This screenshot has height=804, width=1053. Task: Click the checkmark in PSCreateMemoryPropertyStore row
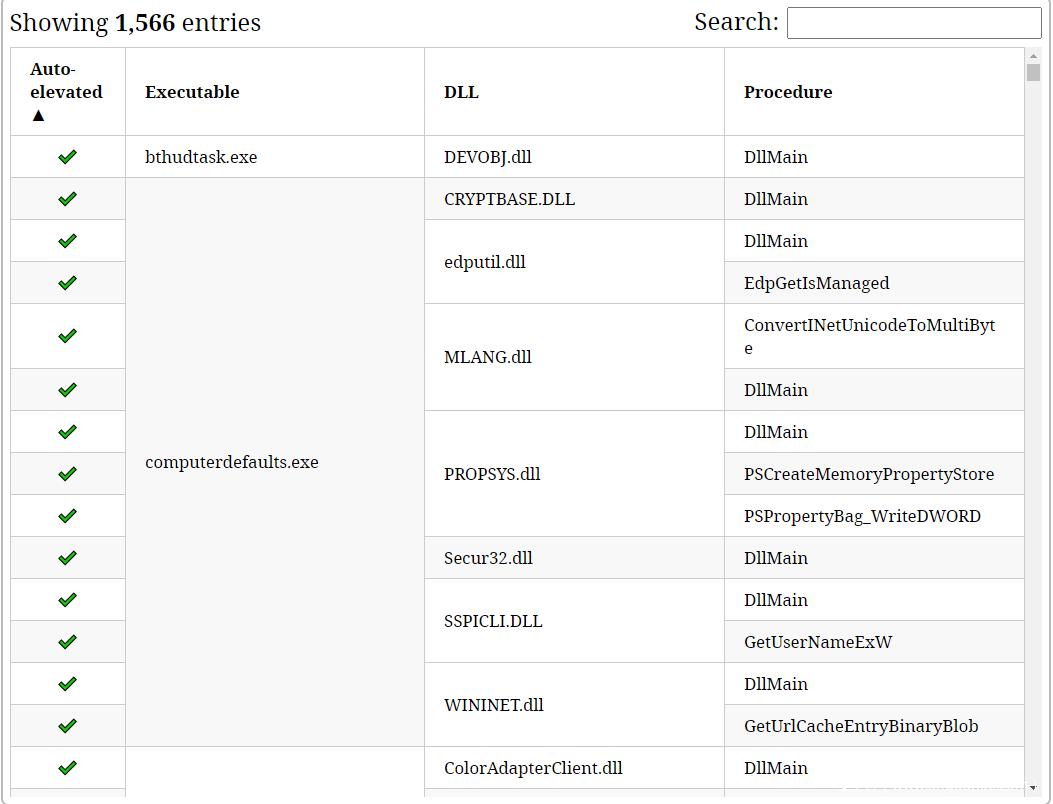67,474
